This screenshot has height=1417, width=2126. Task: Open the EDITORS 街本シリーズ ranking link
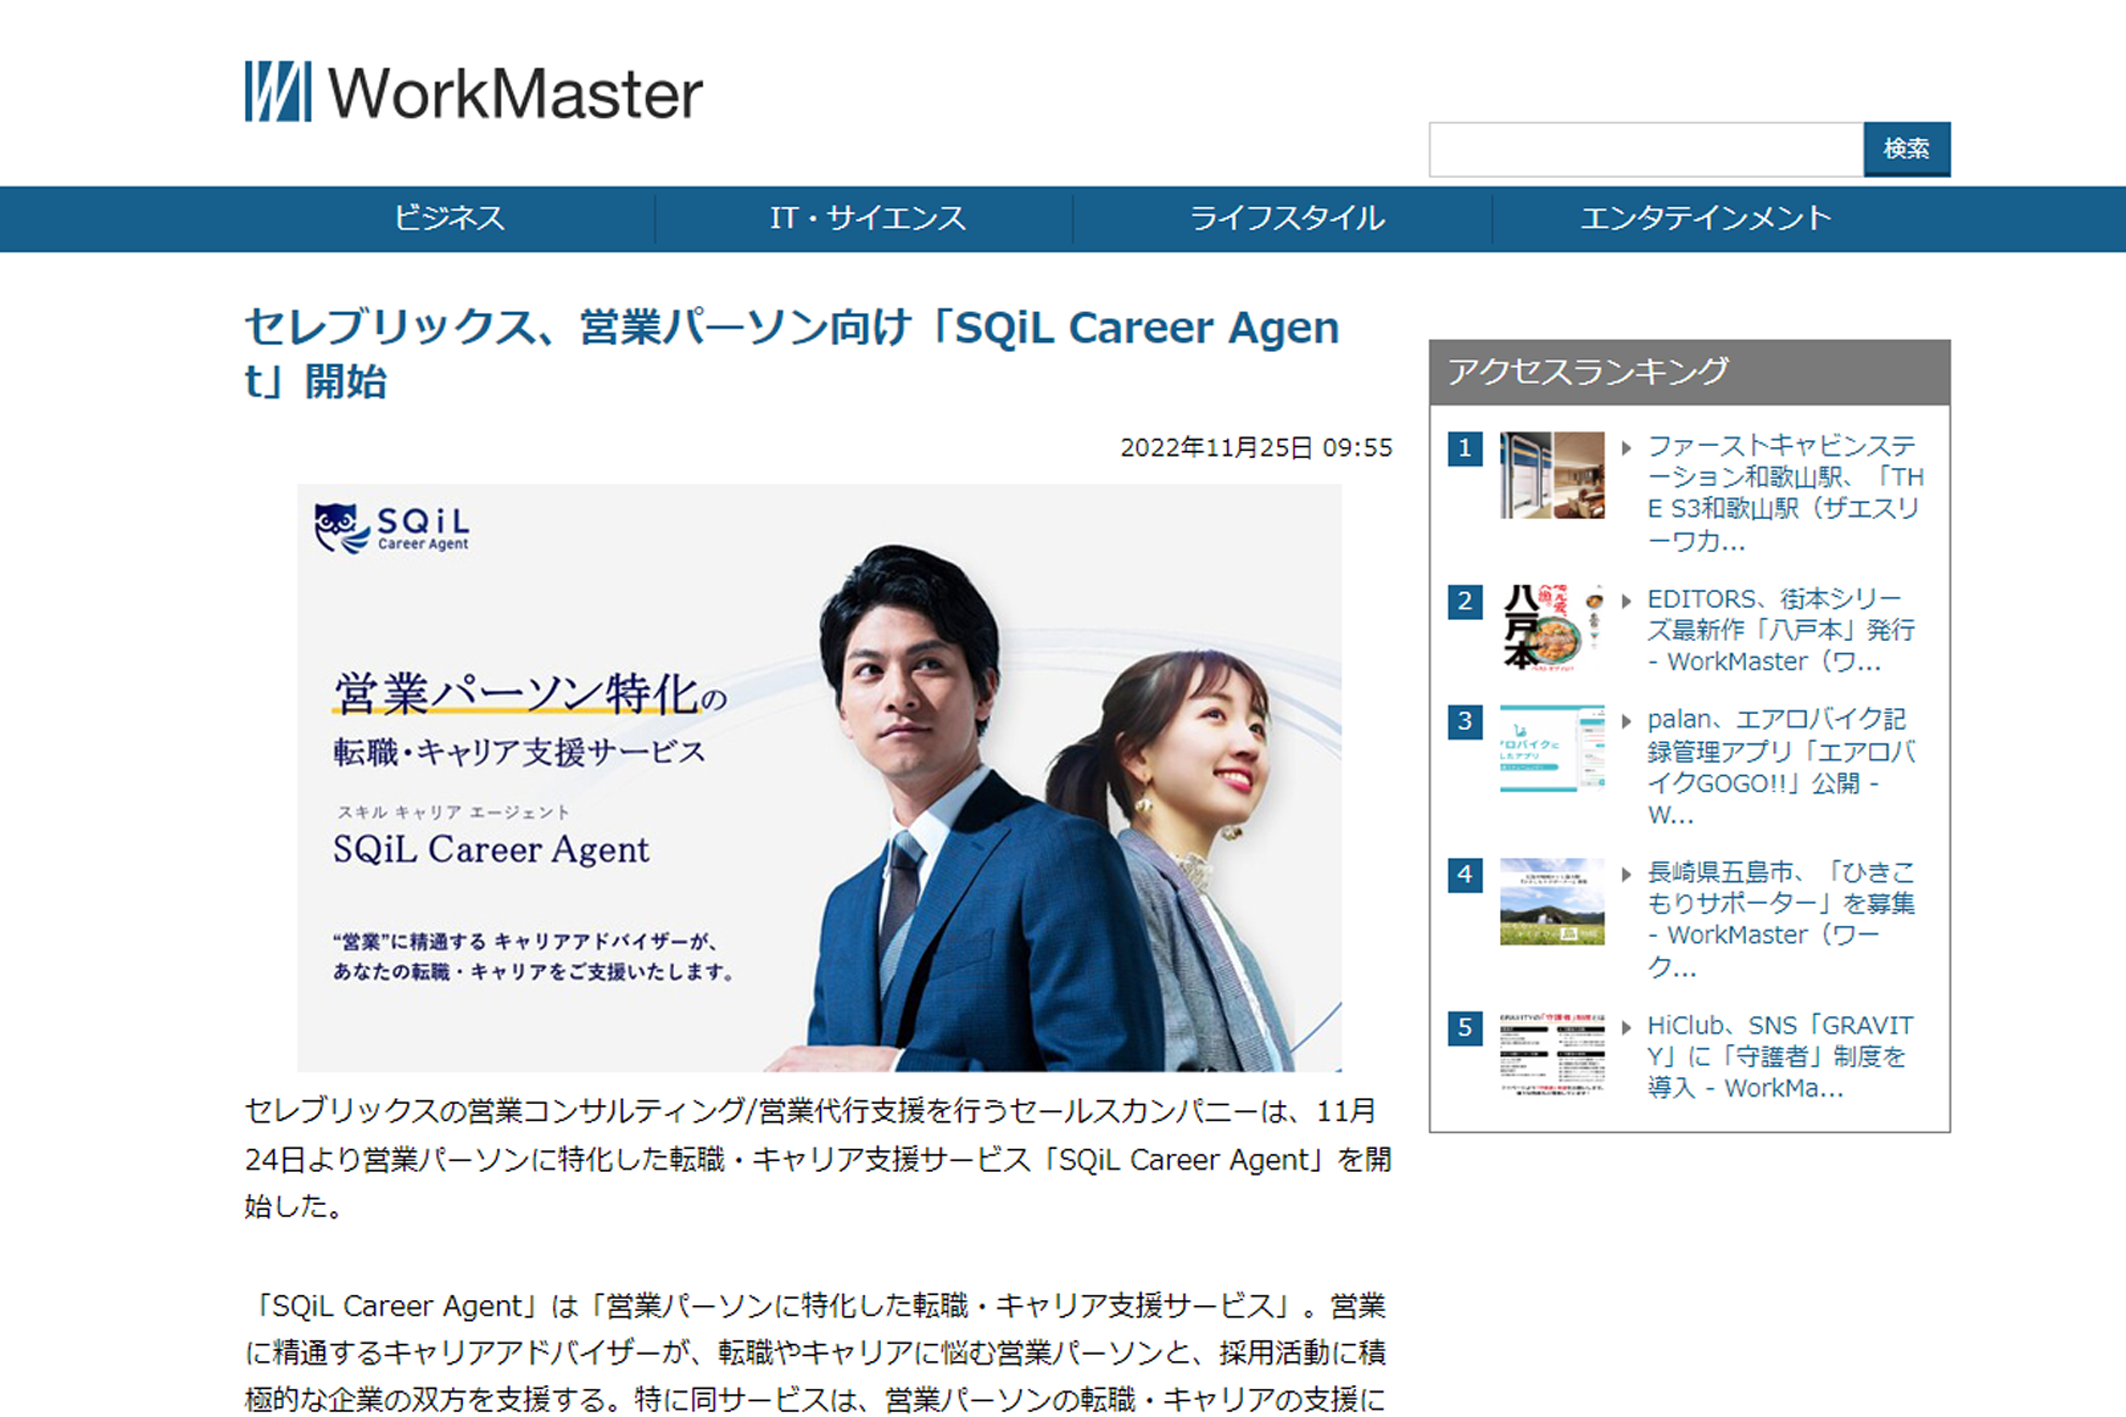pos(1781,630)
